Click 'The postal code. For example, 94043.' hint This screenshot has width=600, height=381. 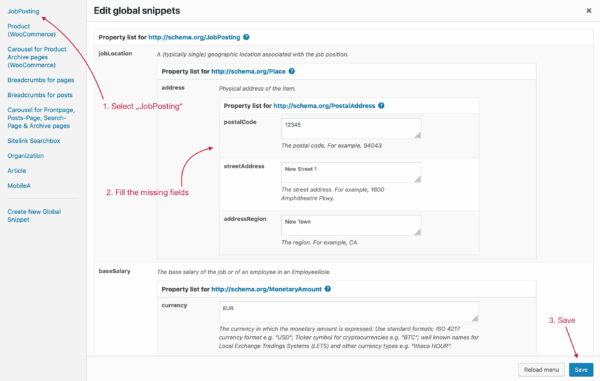tap(332, 146)
